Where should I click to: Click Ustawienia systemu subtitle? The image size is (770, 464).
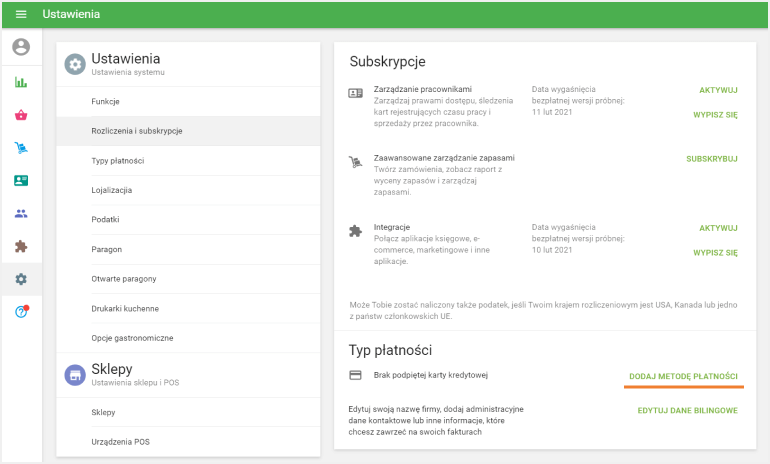click(128, 72)
